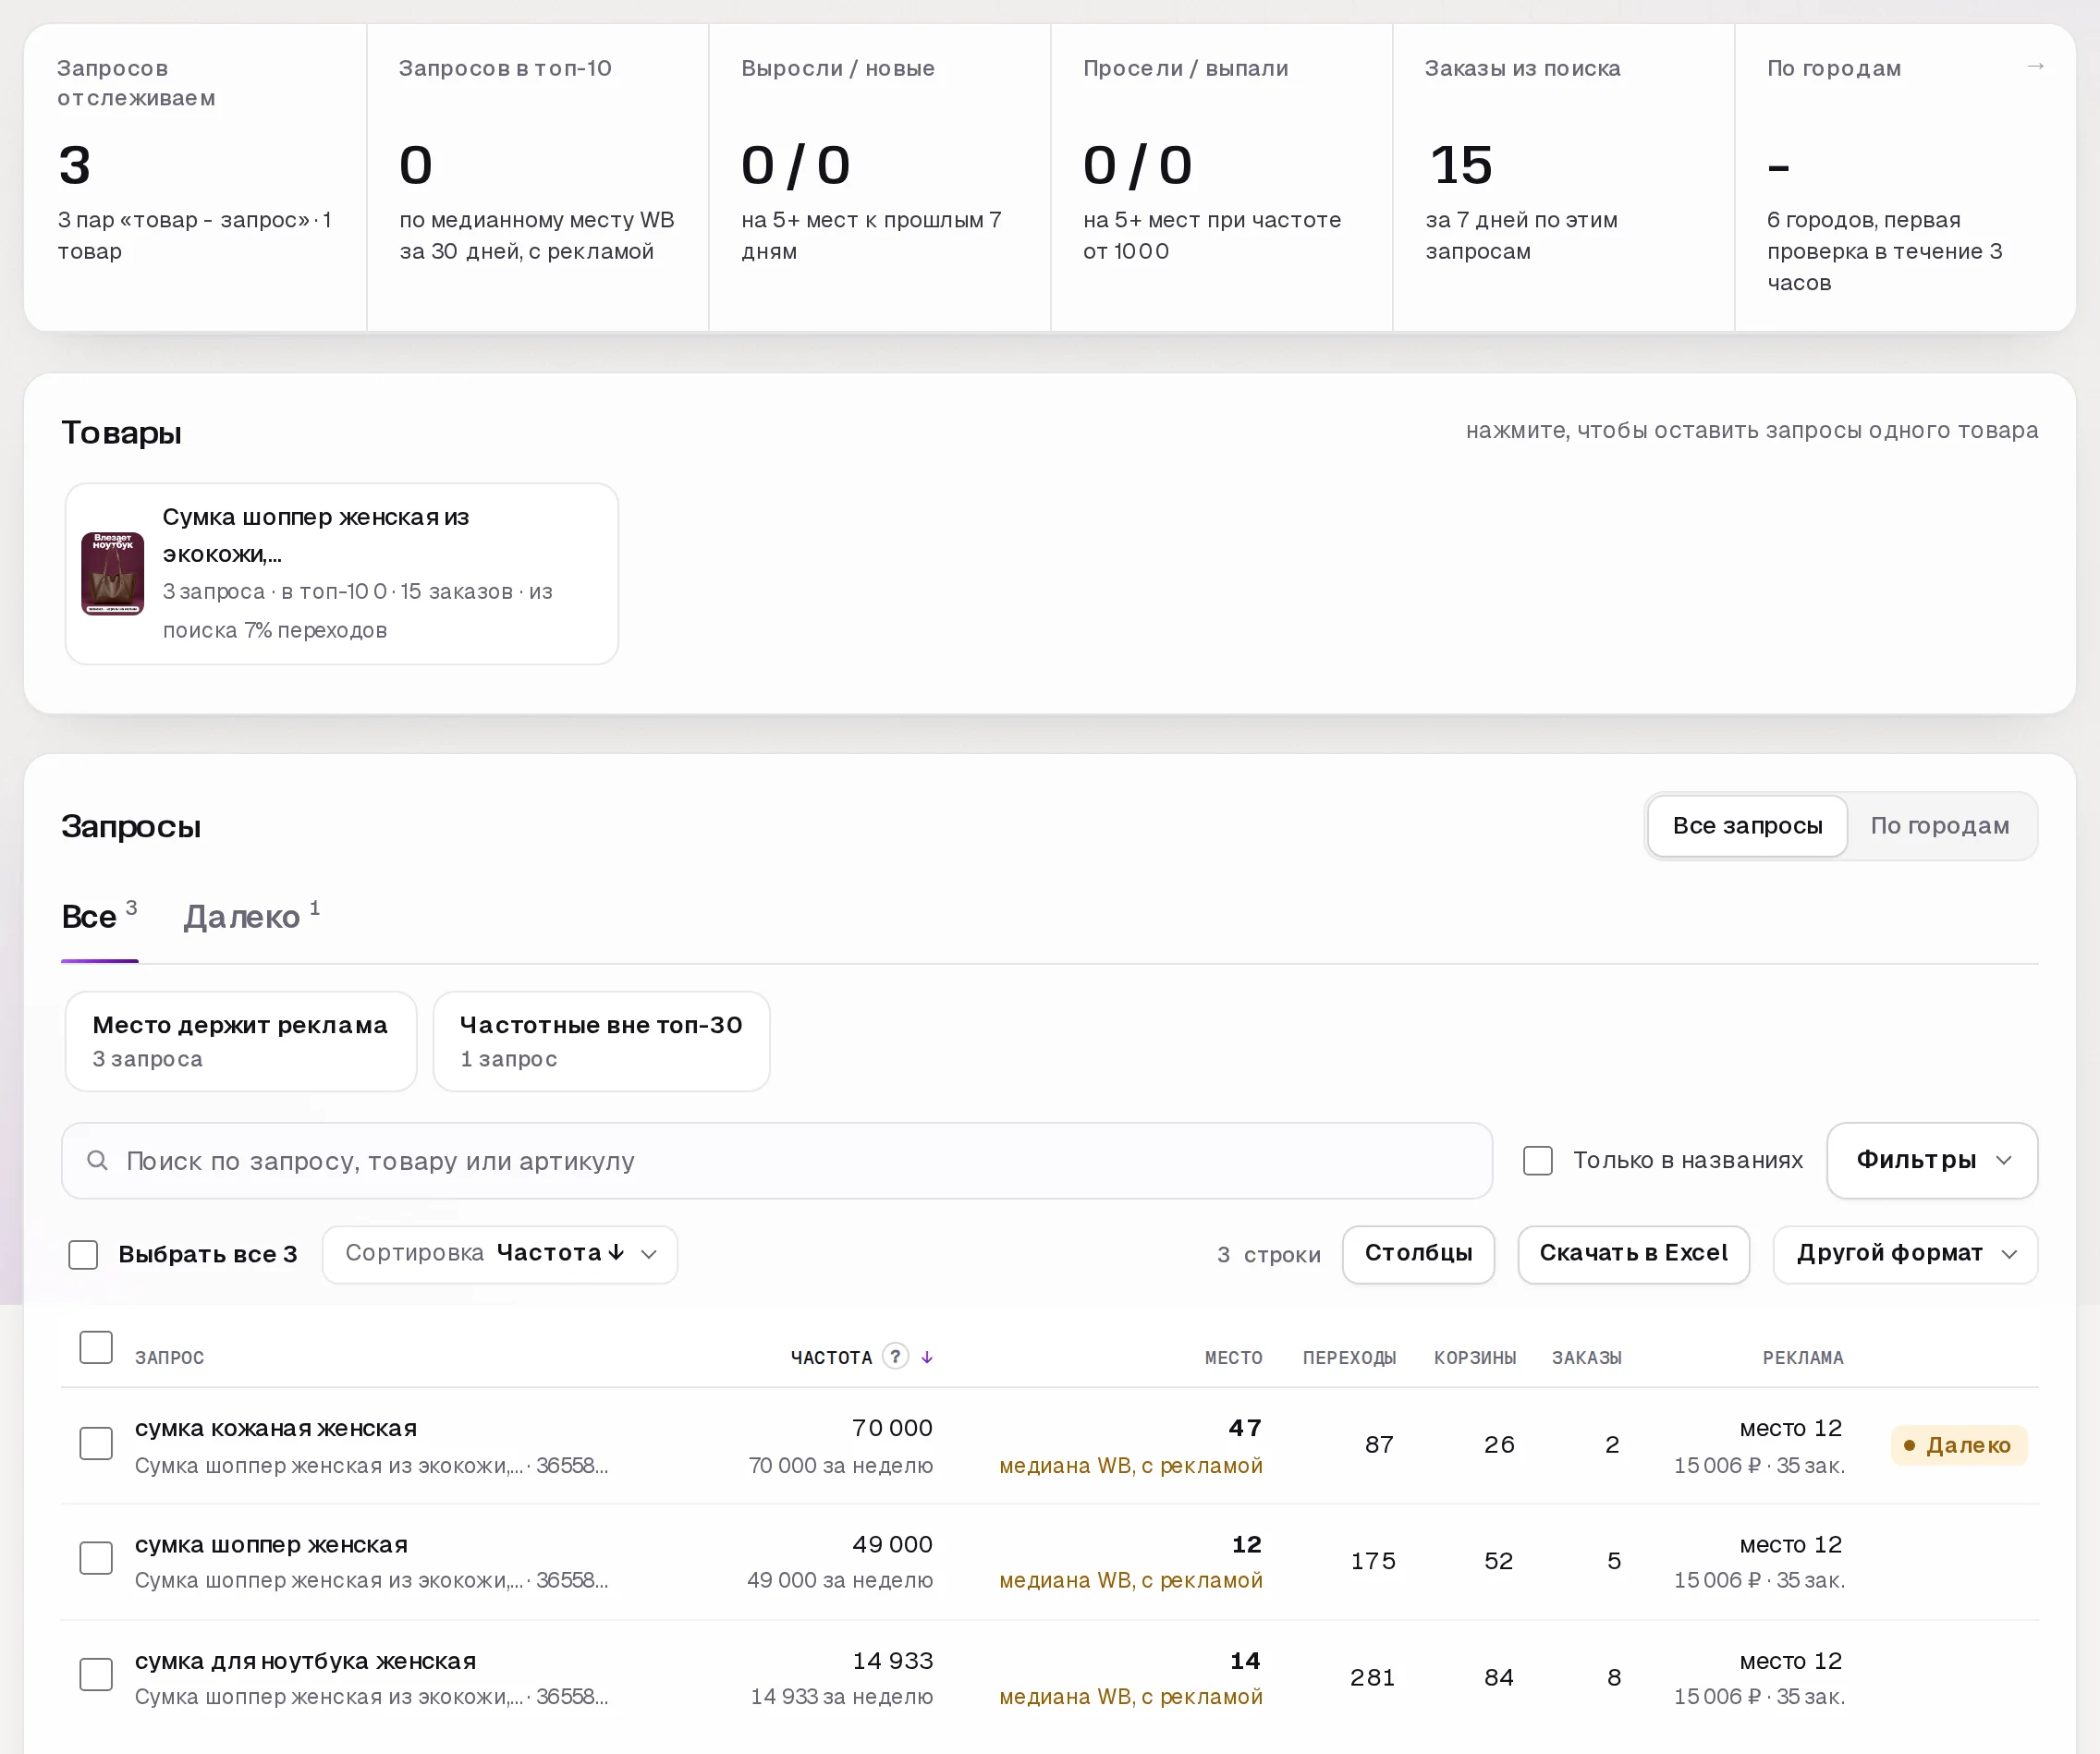This screenshot has width=2100, height=1754.
Task: Open the product thumbnail of Сумка шоппер
Action: coord(112,574)
